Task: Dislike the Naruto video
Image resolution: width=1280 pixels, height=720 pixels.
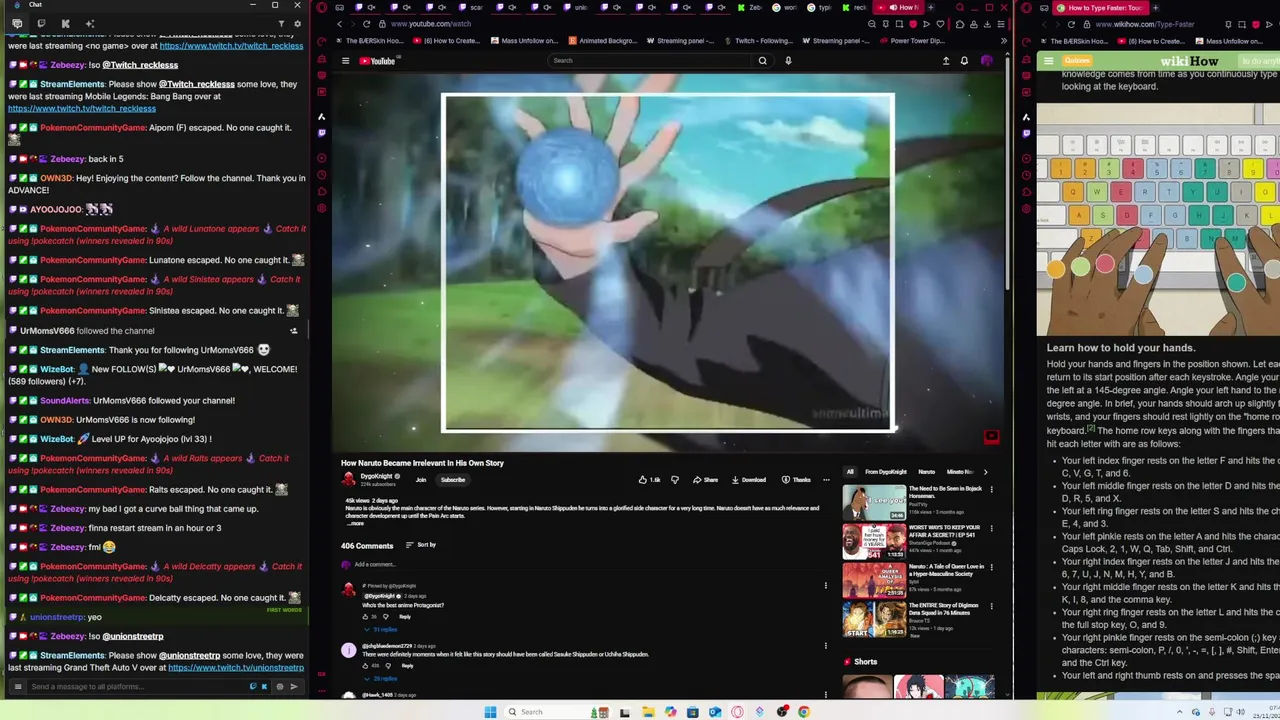Action: coord(674,480)
